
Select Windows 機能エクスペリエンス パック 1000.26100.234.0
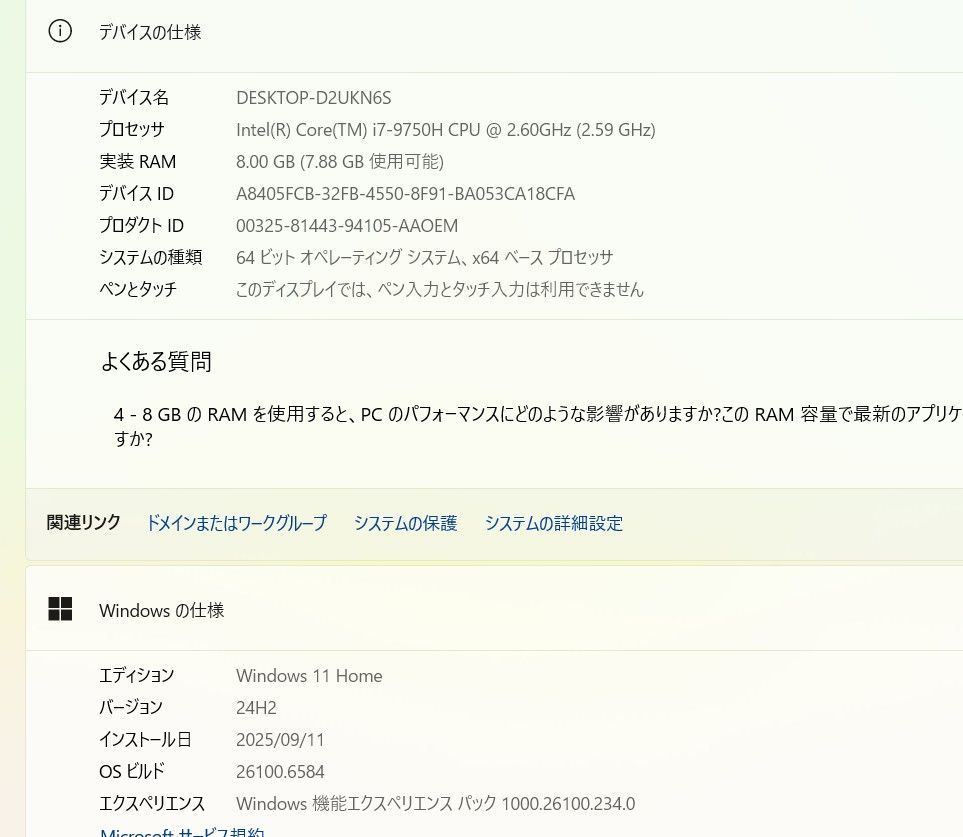435,803
